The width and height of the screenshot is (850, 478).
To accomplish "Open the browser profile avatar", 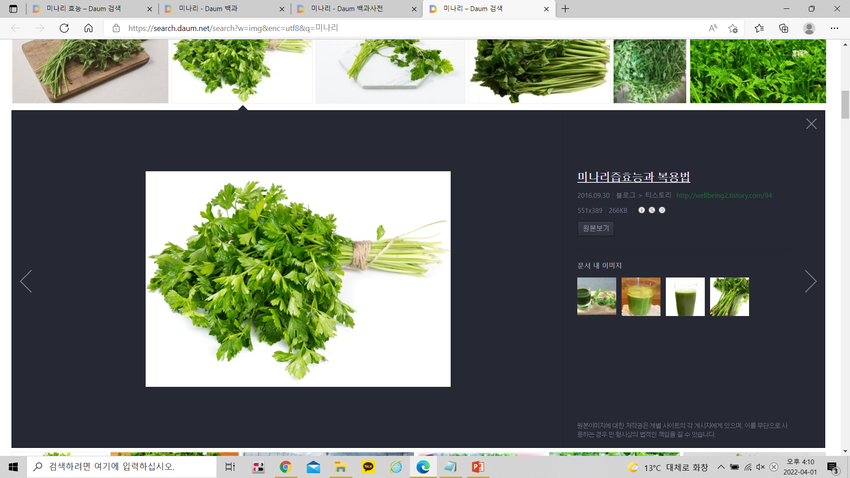I will tap(809, 28).
